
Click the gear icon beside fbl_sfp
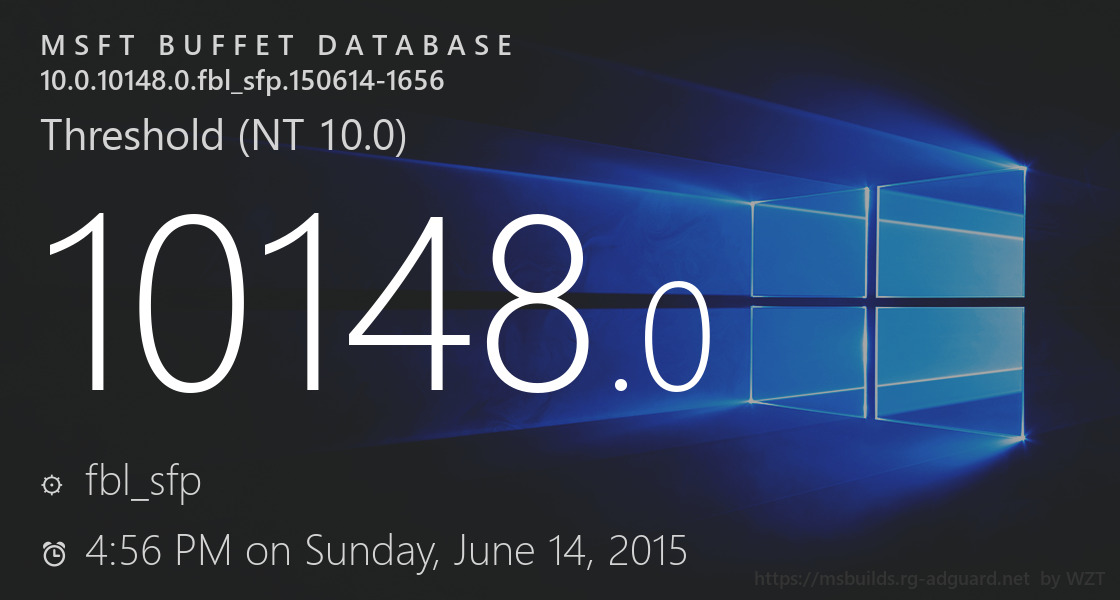[x=51, y=486]
